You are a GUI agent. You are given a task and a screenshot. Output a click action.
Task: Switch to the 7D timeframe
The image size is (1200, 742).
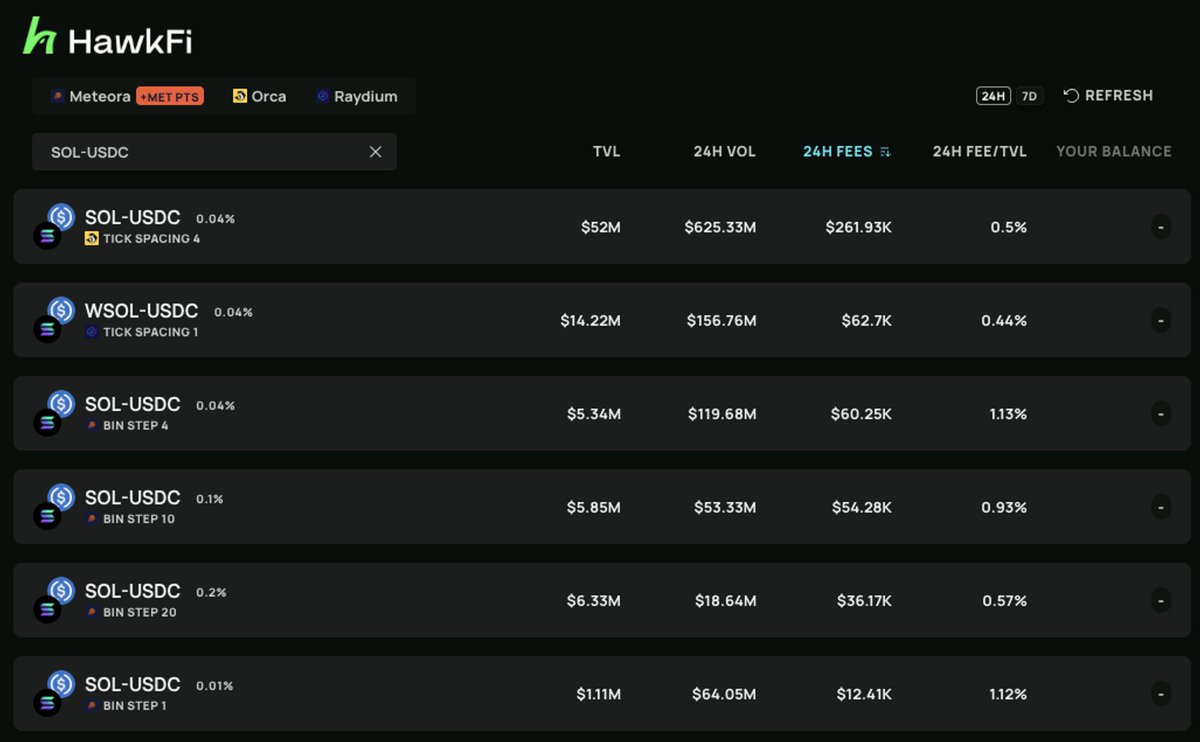click(1029, 96)
